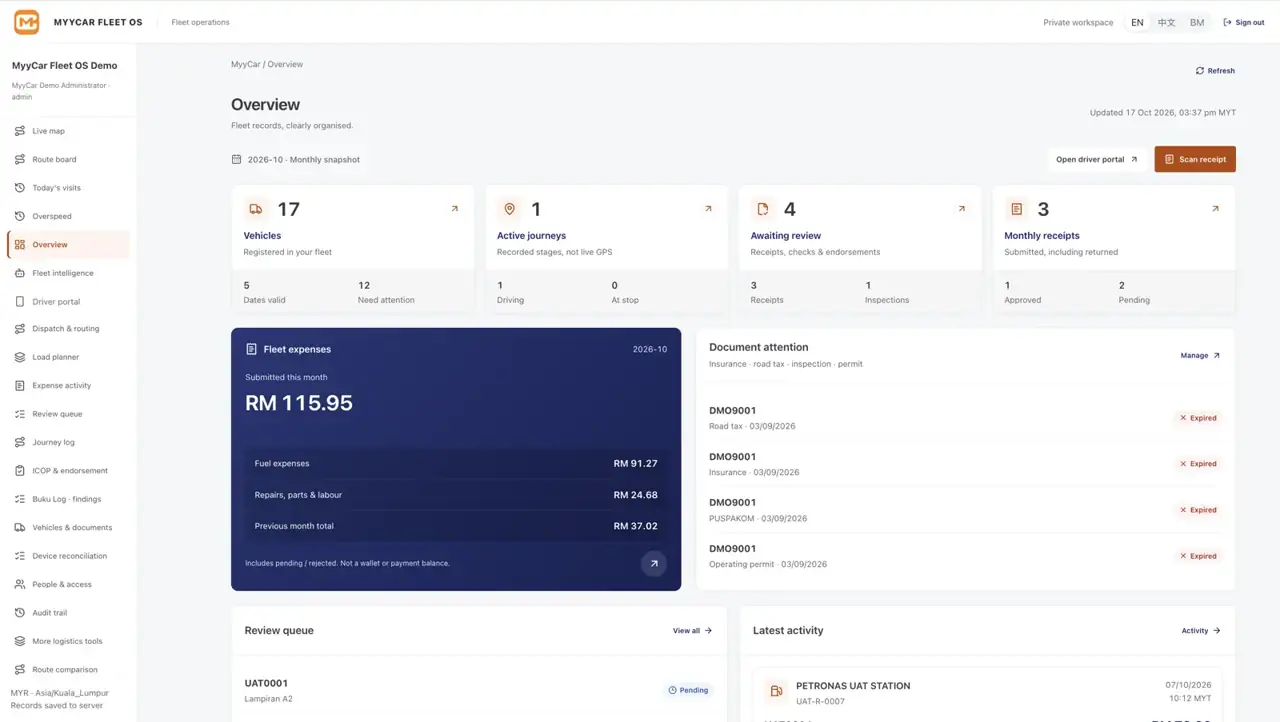The width and height of the screenshot is (1280, 722).
Task: Click Expired badge for DMO9001 Road tax
Action: coord(1198,418)
